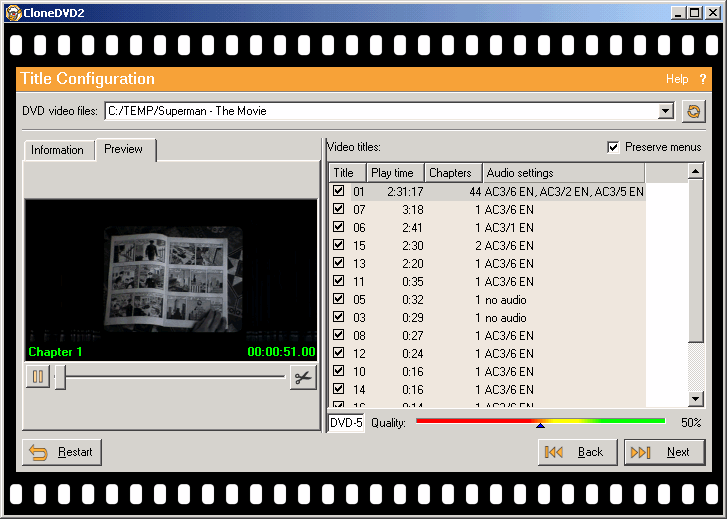
Task: Select audio 'AC3/6 EN, AC3/2 EN, AC3/5 EN'
Action: [x=564, y=192]
